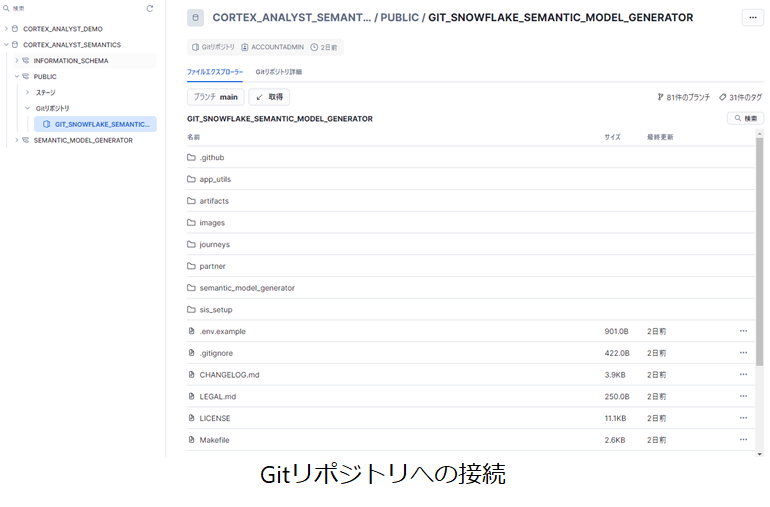Select GIT_SNOWFLAKE_SEMANTIC... in the tree
The width and height of the screenshot is (770, 507).
point(95,124)
